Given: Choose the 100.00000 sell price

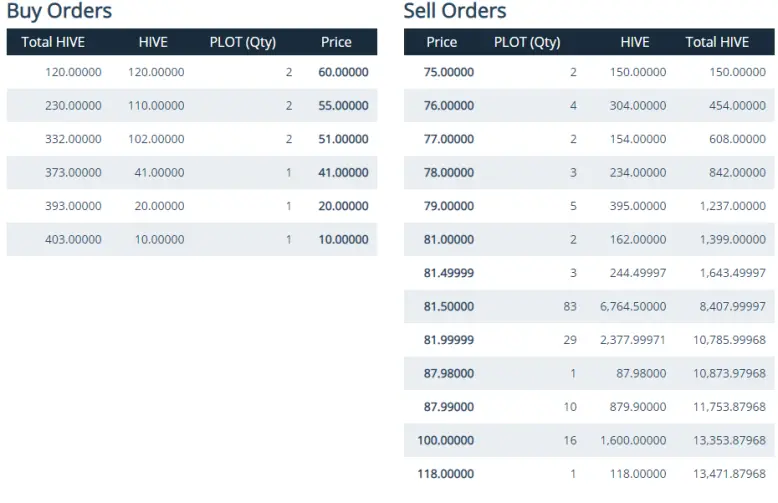Looking at the screenshot, I should pyautogui.click(x=446, y=440).
